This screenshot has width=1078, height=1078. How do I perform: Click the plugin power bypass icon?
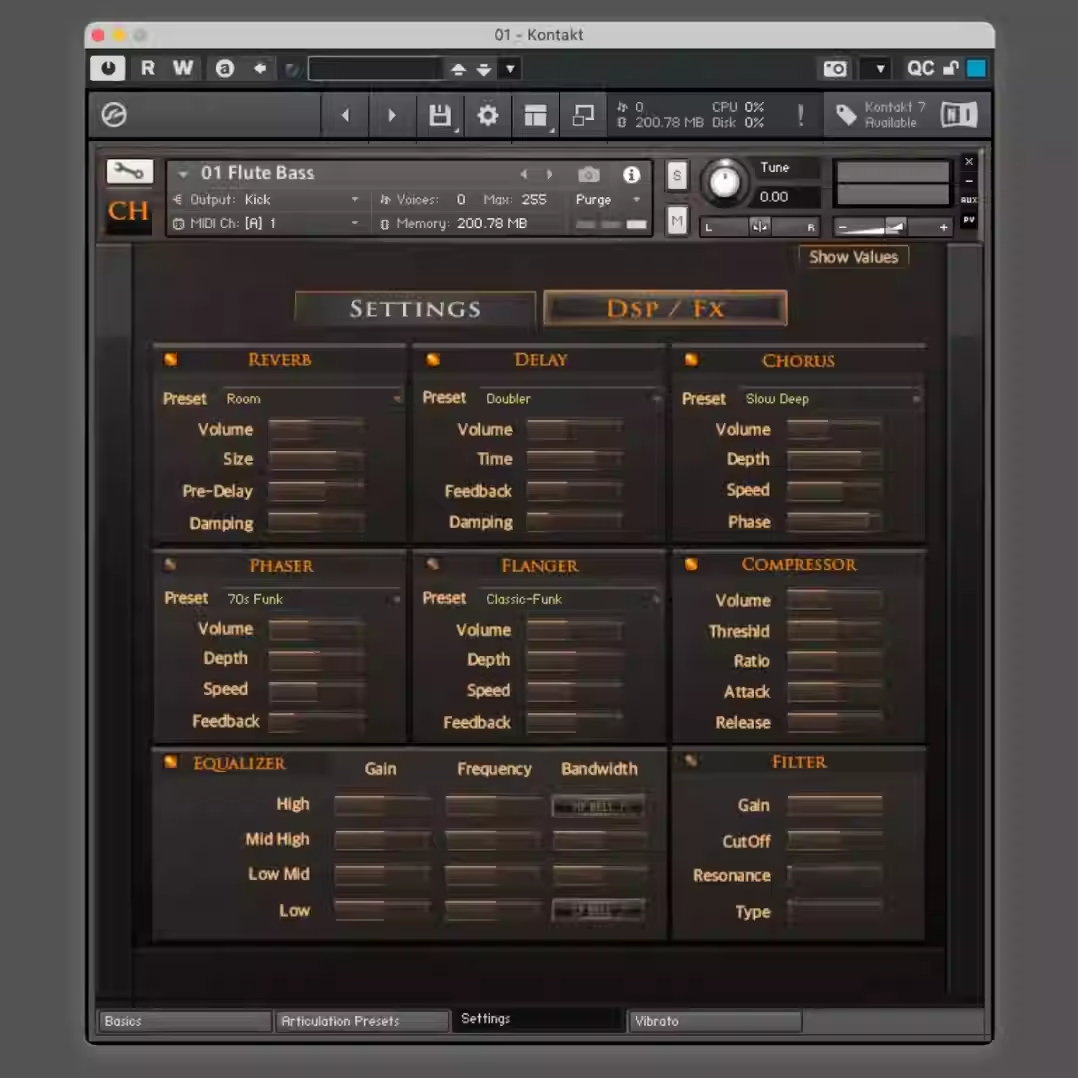108,68
